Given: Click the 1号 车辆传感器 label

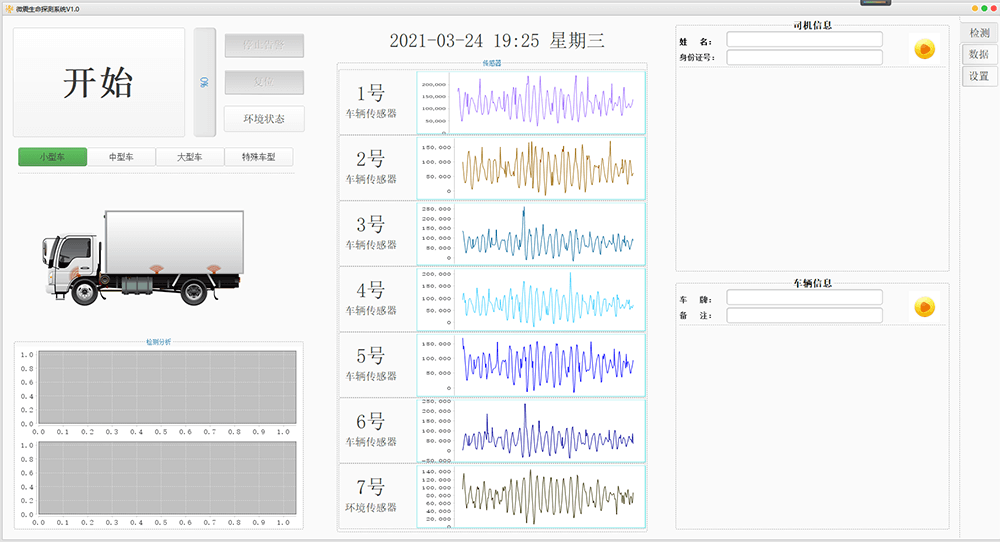Looking at the screenshot, I should pyautogui.click(x=371, y=102).
